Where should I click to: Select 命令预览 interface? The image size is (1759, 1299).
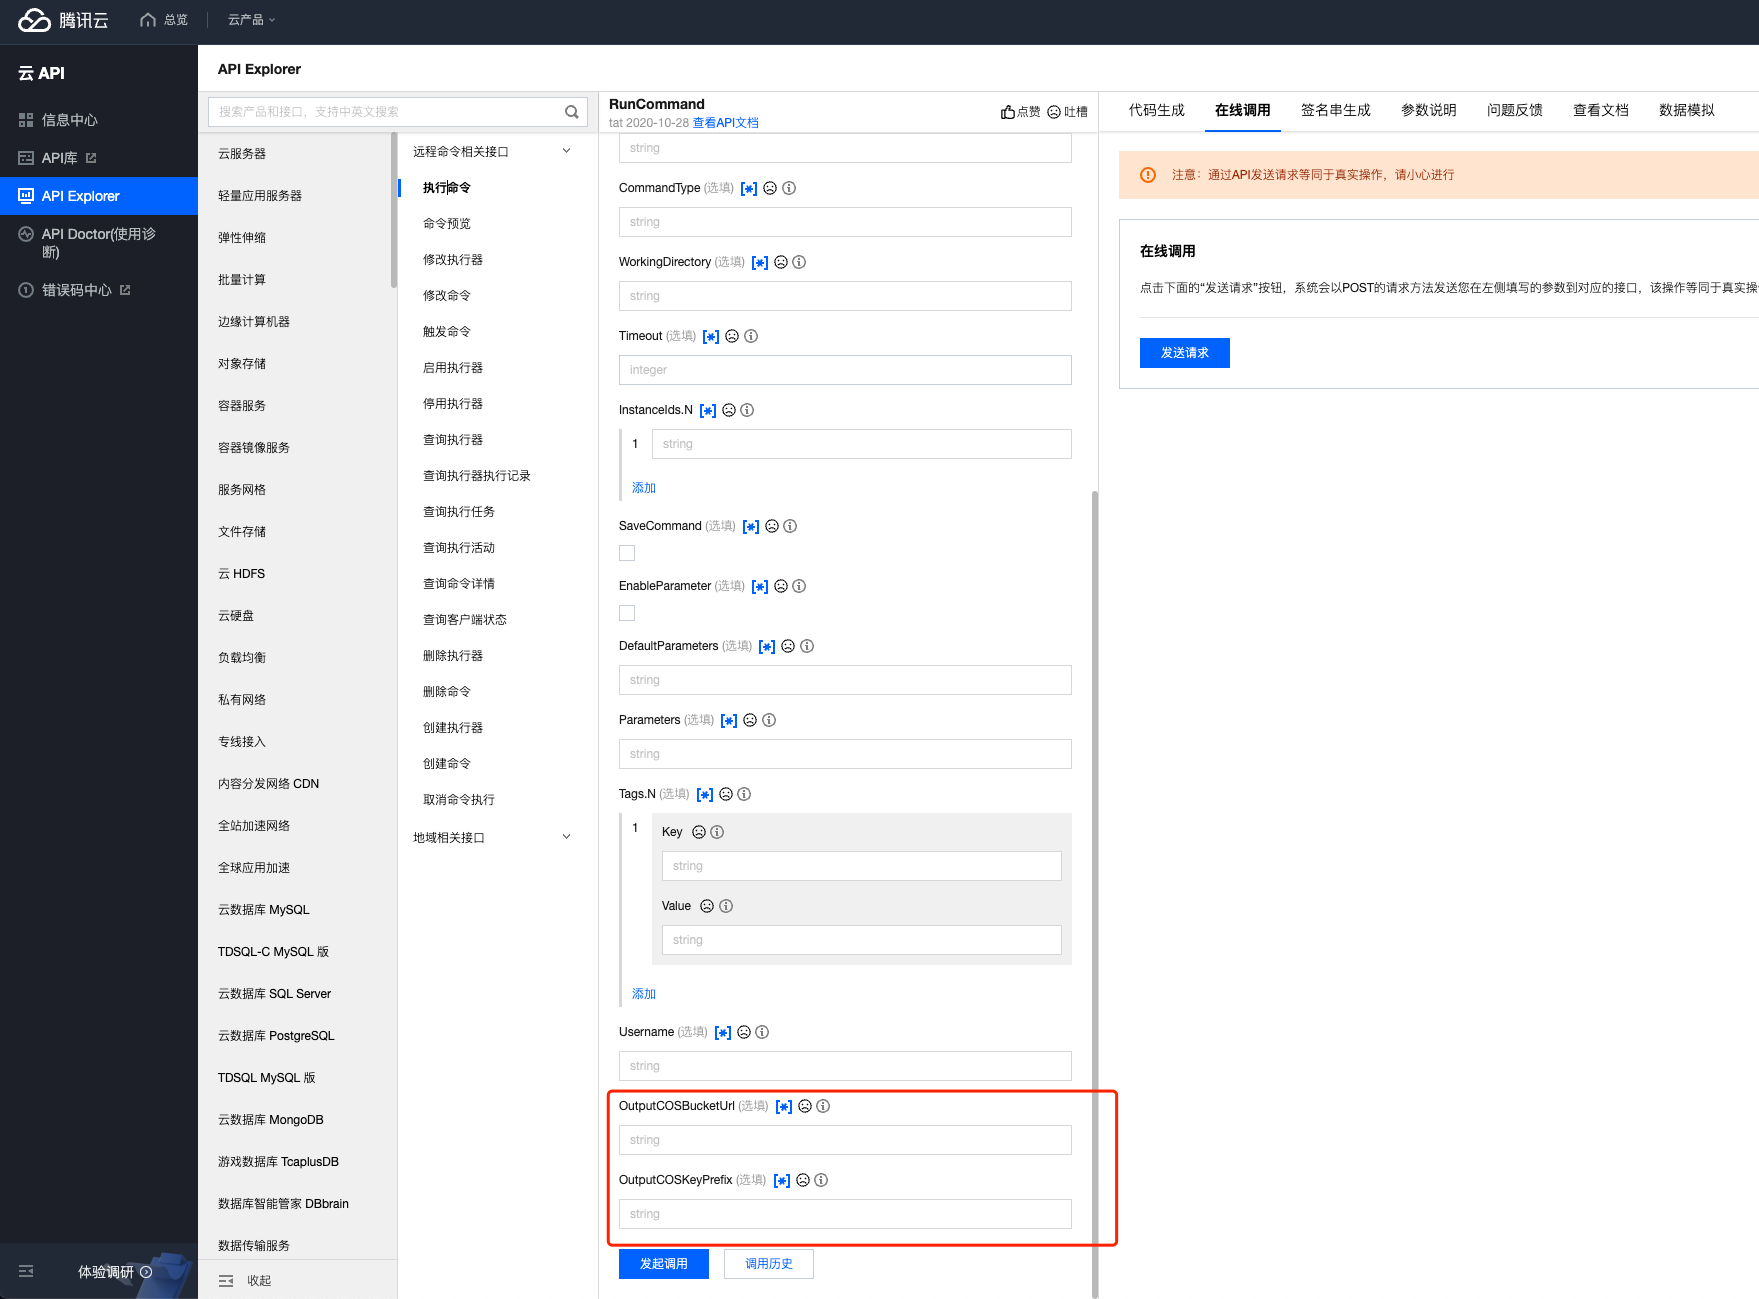pos(447,224)
